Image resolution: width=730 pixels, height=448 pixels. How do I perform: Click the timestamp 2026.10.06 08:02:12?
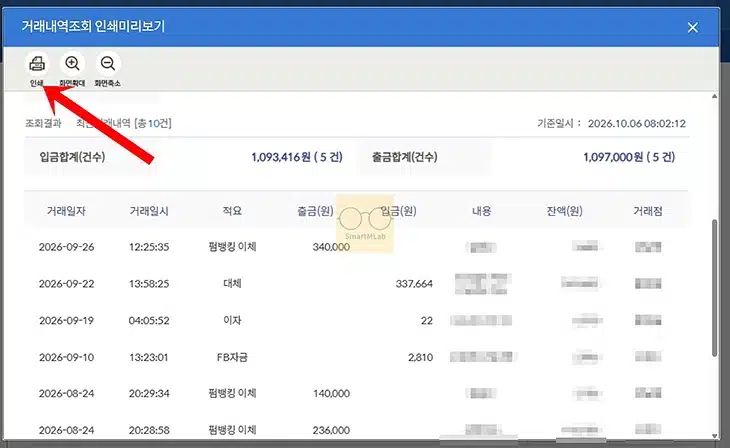click(x=636, y=123)
